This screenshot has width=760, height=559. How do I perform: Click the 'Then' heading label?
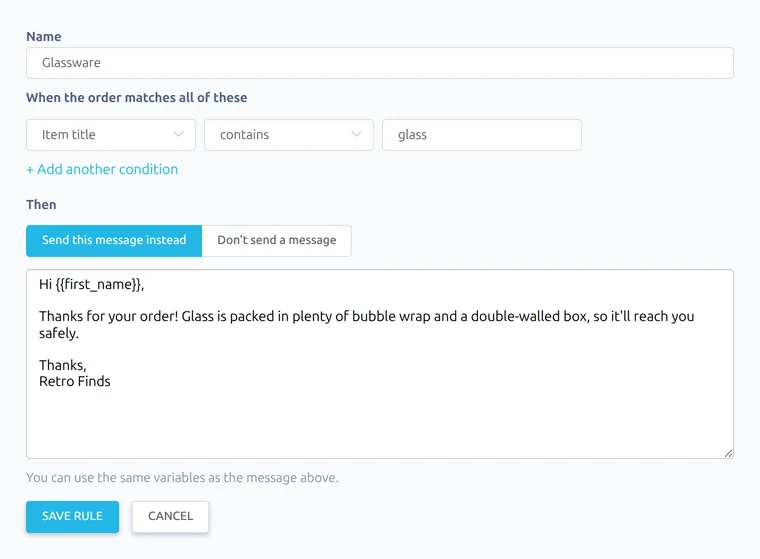pos(41,205)
